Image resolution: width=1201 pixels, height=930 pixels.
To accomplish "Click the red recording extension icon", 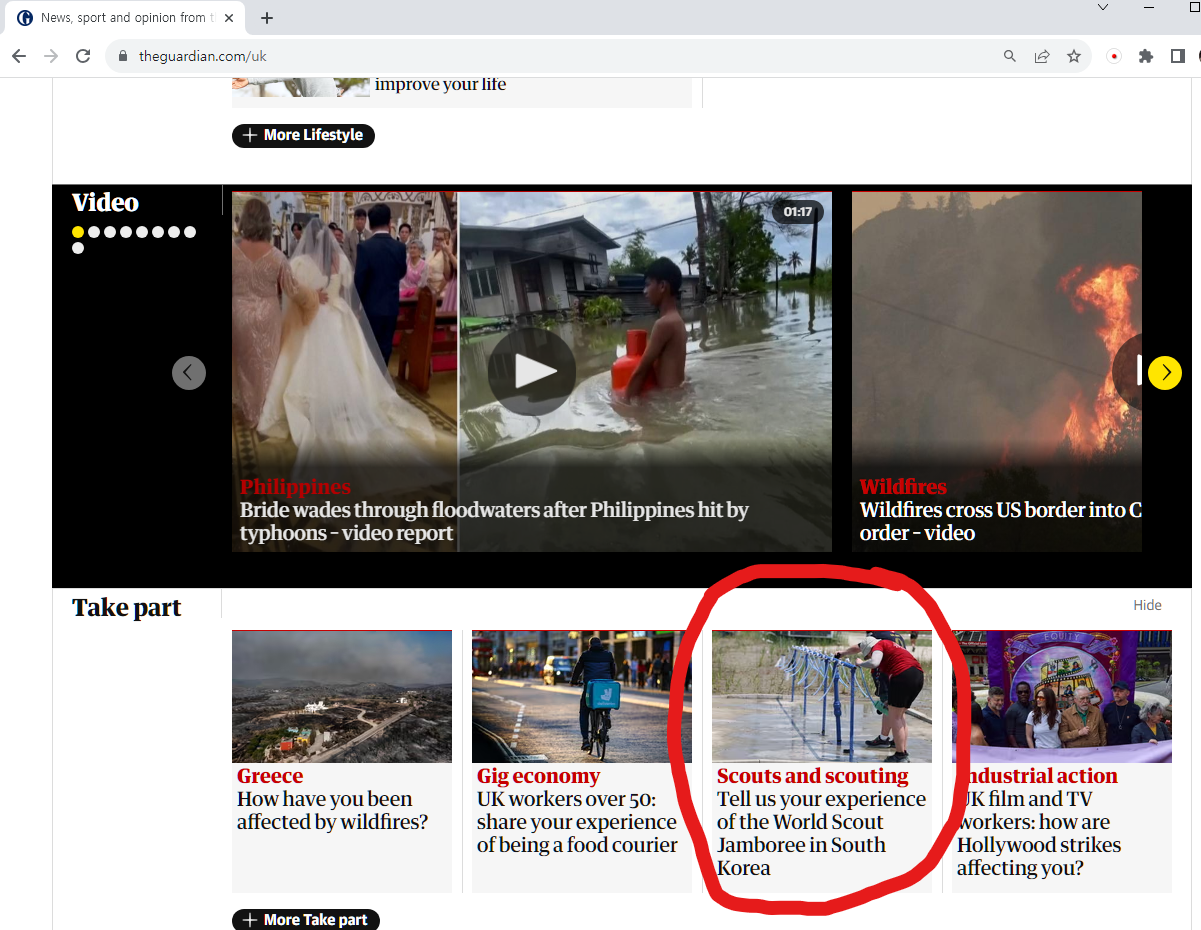I will 1114,56.
